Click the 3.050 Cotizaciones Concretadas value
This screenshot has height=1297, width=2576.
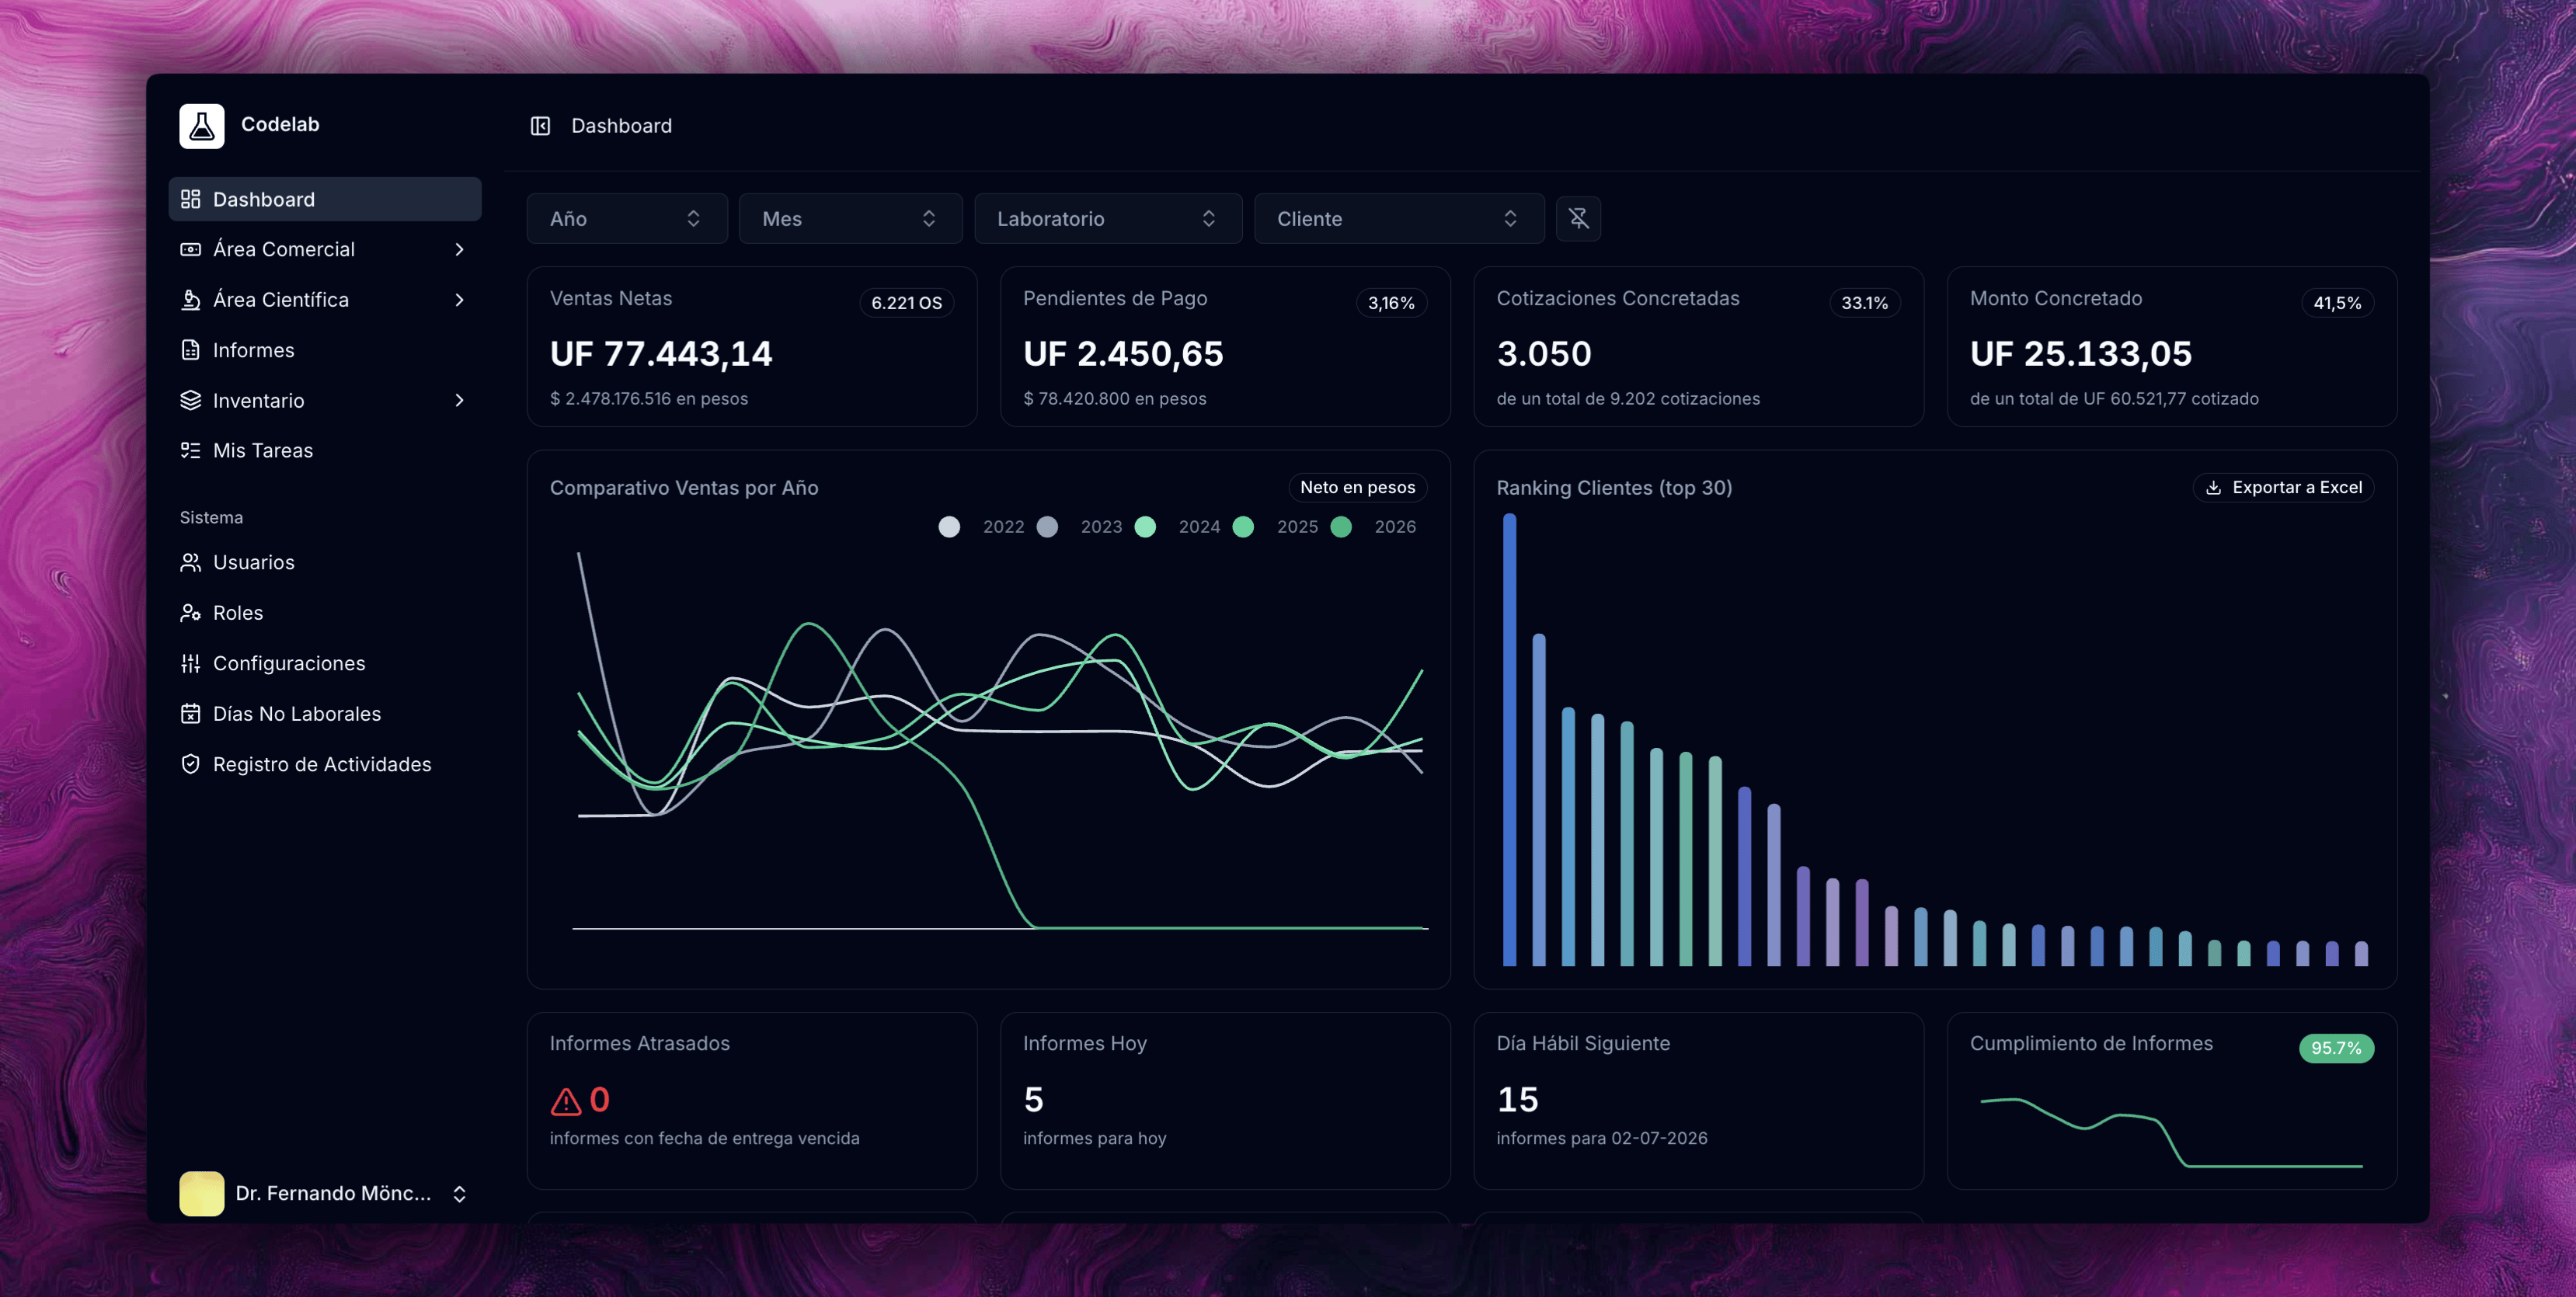(1544, 354)
